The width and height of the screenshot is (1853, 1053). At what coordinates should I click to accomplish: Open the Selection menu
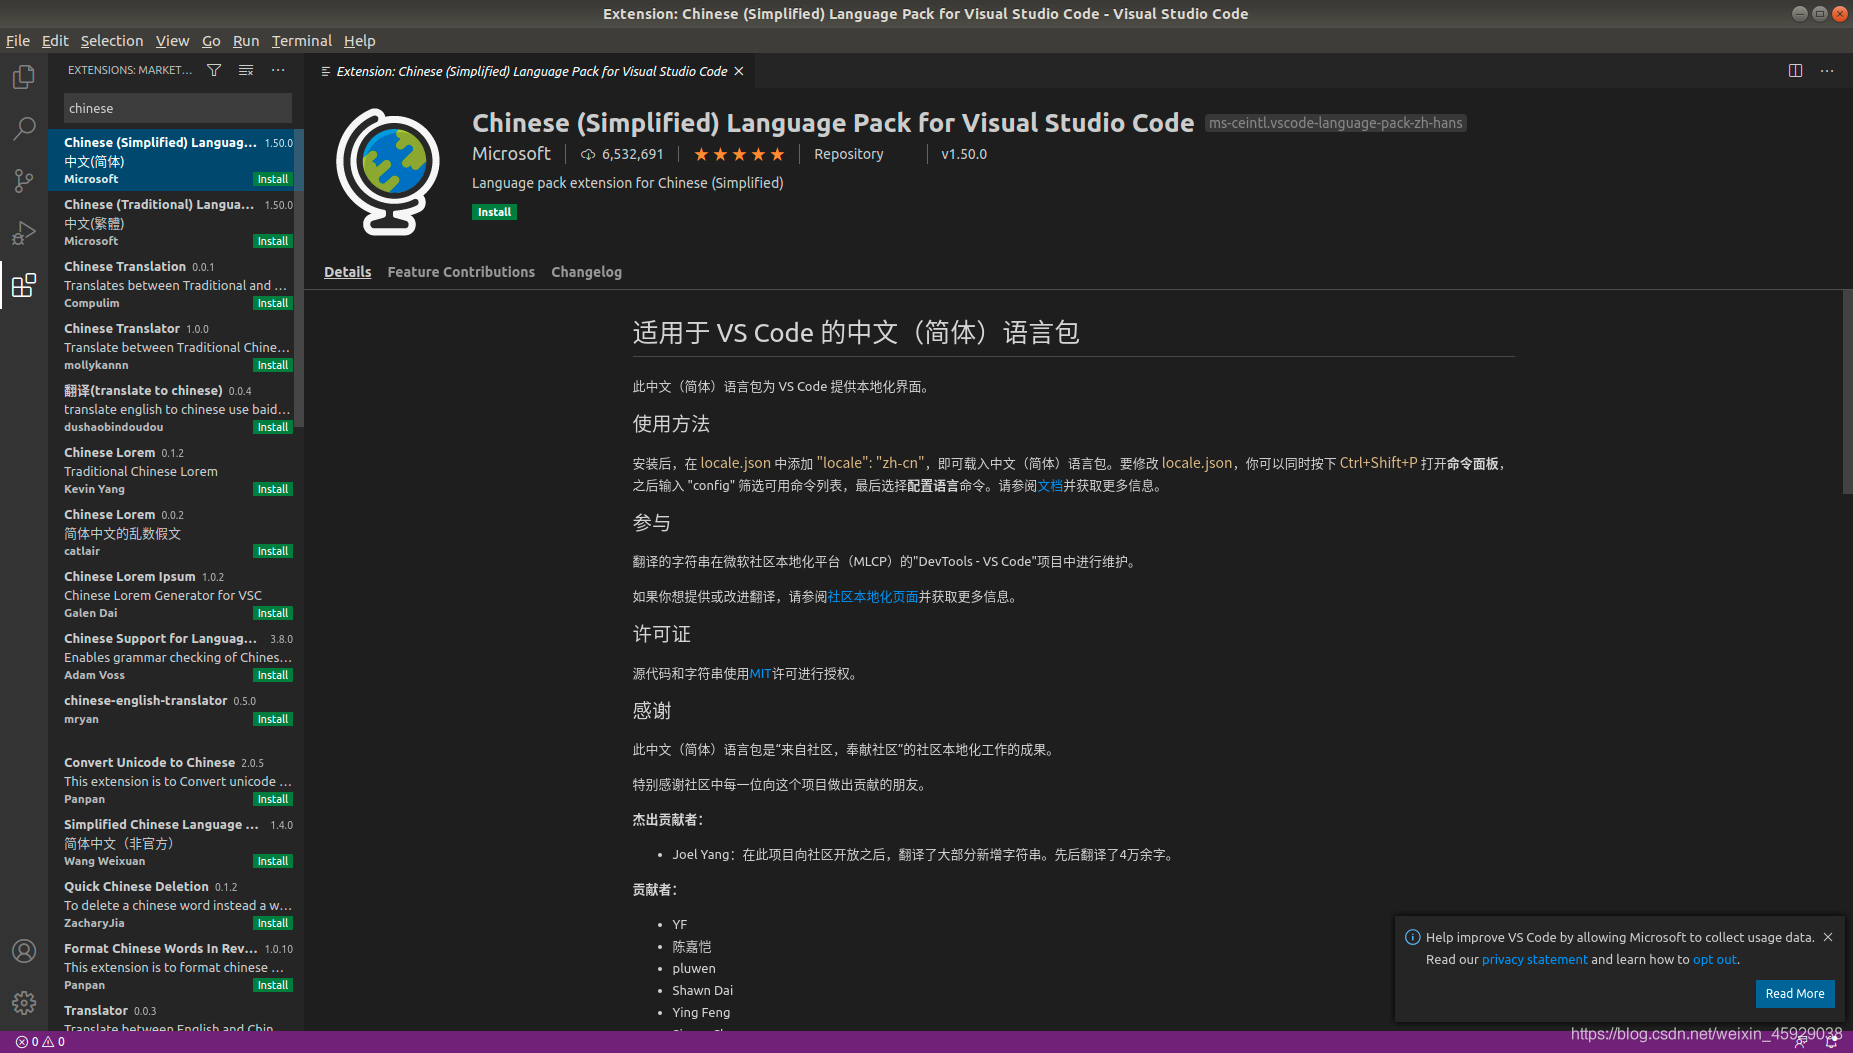point(112,41)
